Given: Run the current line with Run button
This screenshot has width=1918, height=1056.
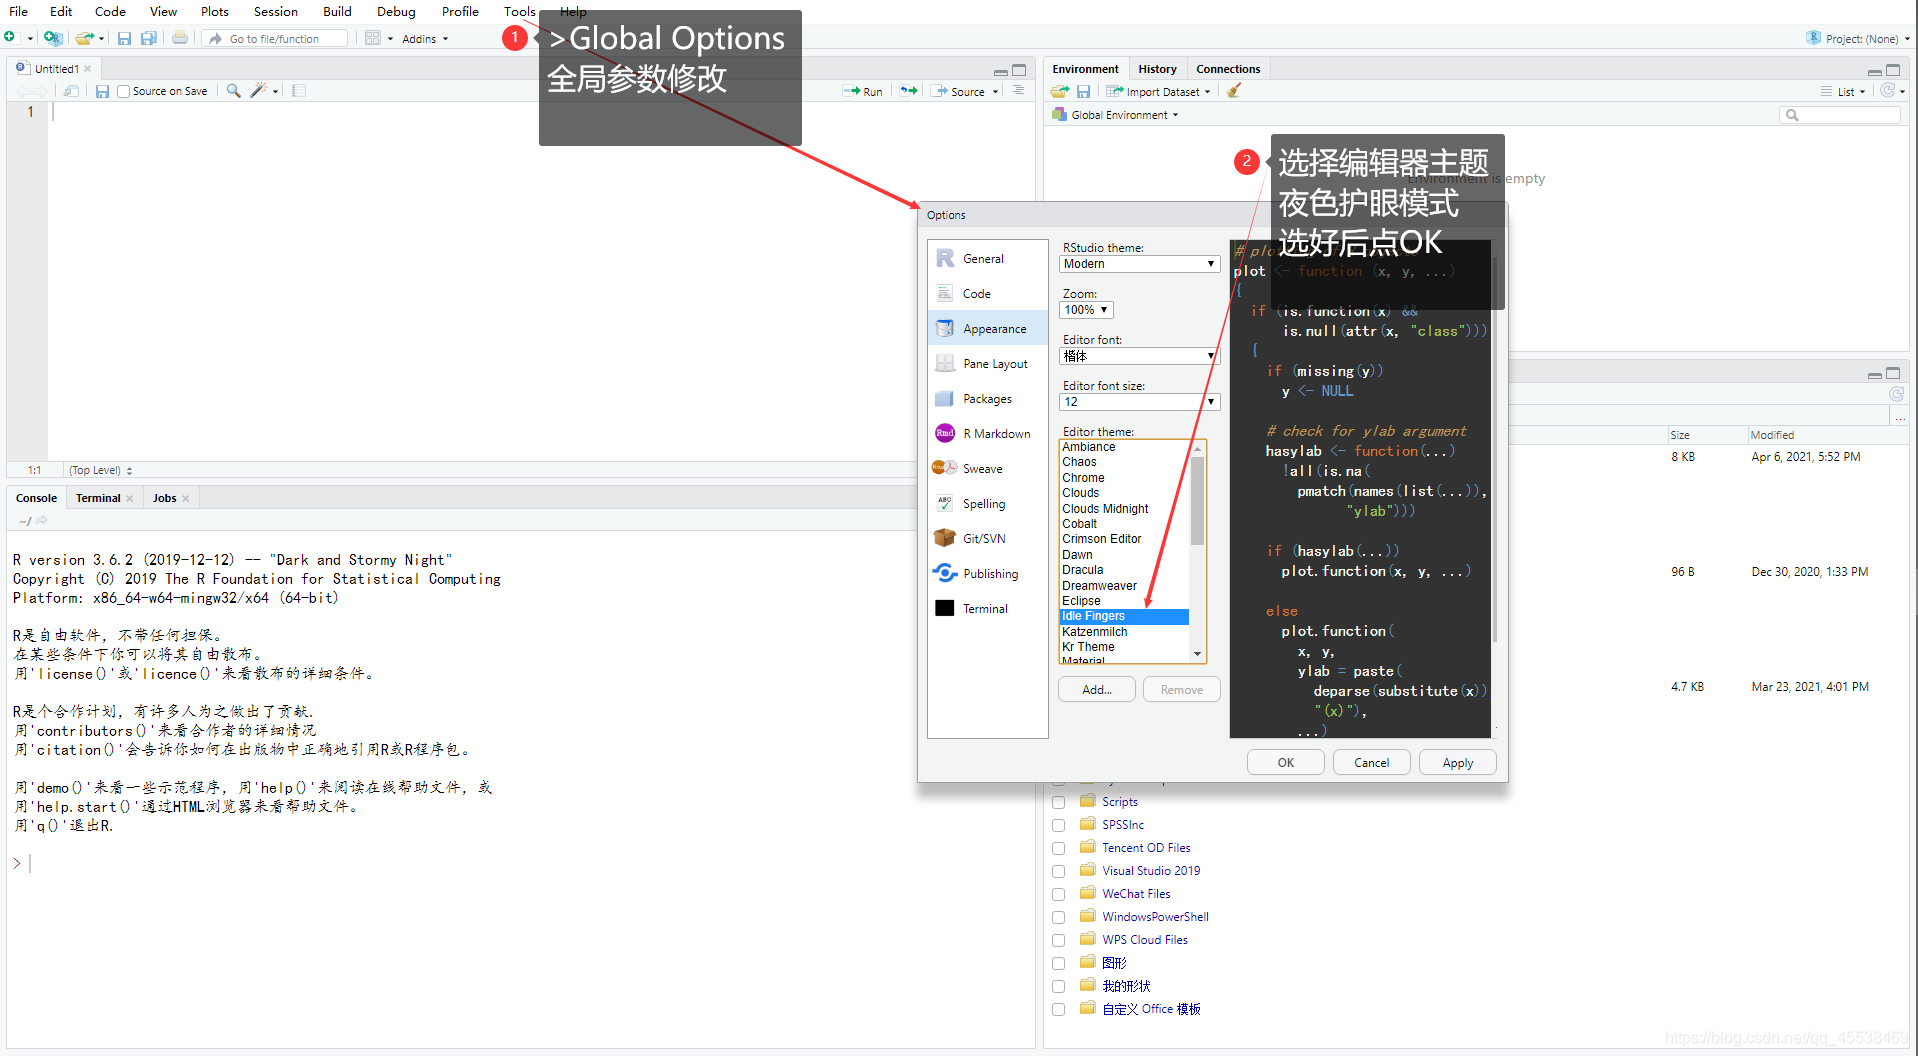Looking at the screenshot, I should click(863, 91).
